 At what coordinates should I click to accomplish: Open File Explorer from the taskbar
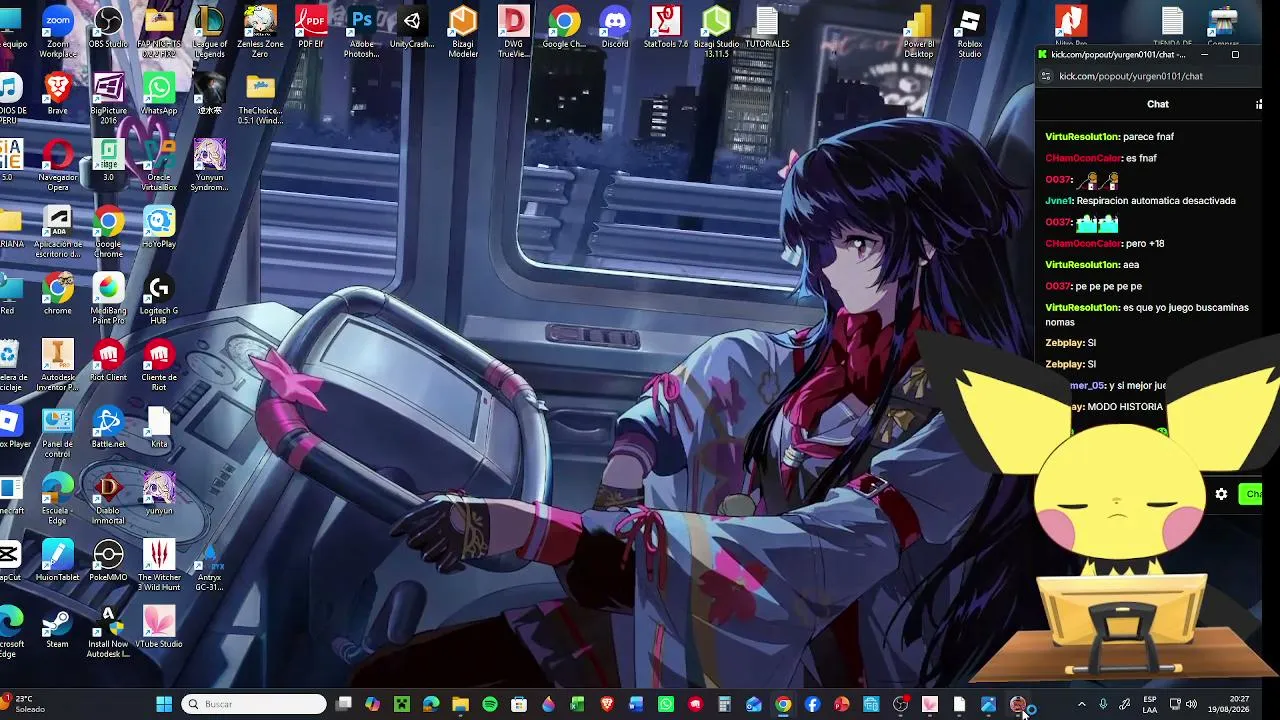pyautogui.click(x=460, y=705)
